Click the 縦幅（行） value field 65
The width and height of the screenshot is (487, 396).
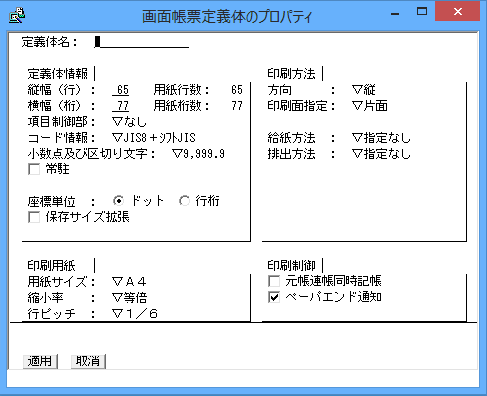(x=121, y=90)
